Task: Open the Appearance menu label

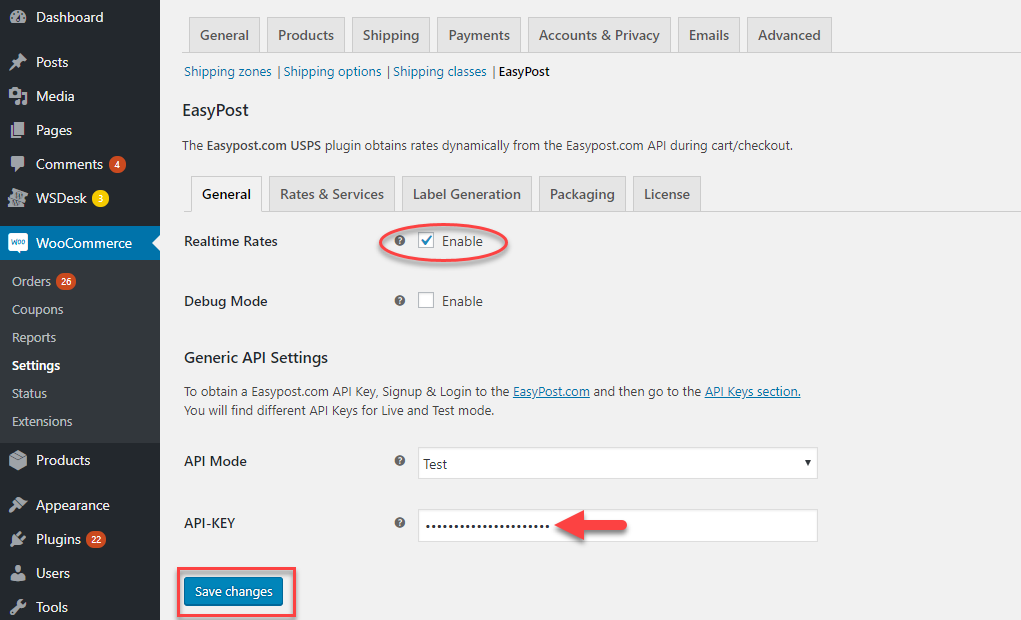Action: click(73, 505)
